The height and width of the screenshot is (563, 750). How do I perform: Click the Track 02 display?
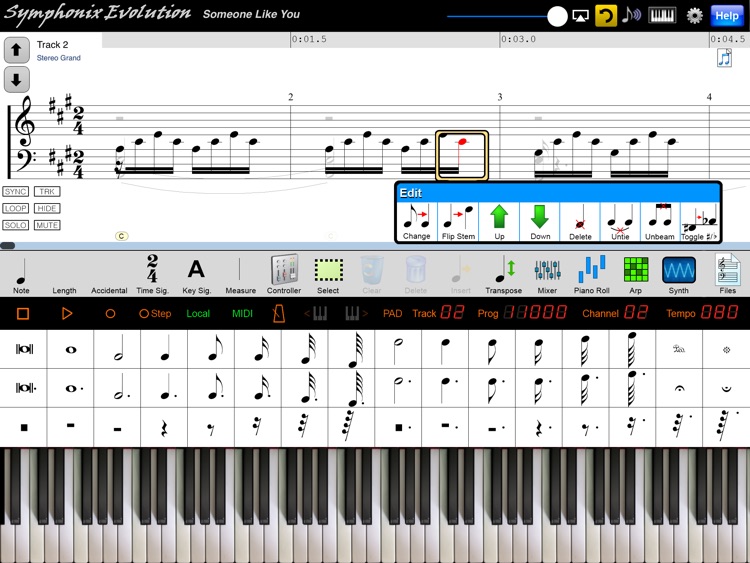[438, 313]
